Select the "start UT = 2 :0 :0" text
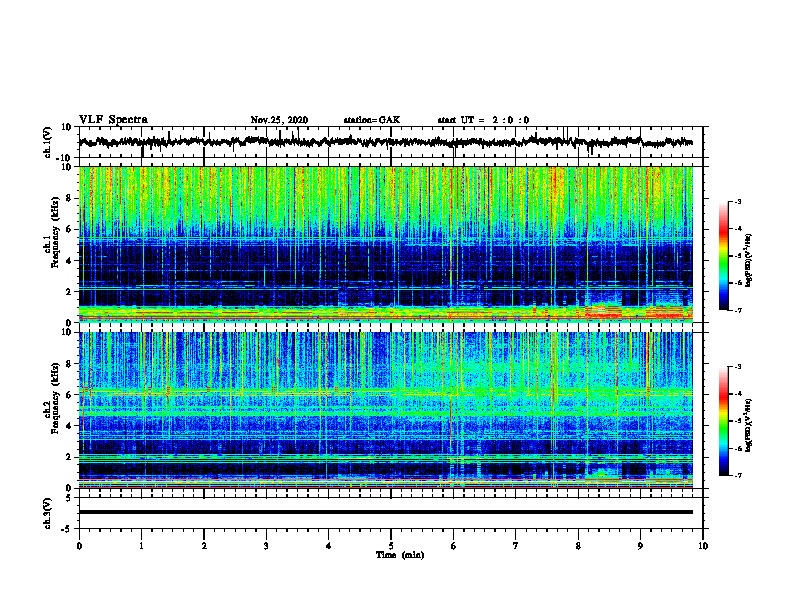 click(483, 120)
